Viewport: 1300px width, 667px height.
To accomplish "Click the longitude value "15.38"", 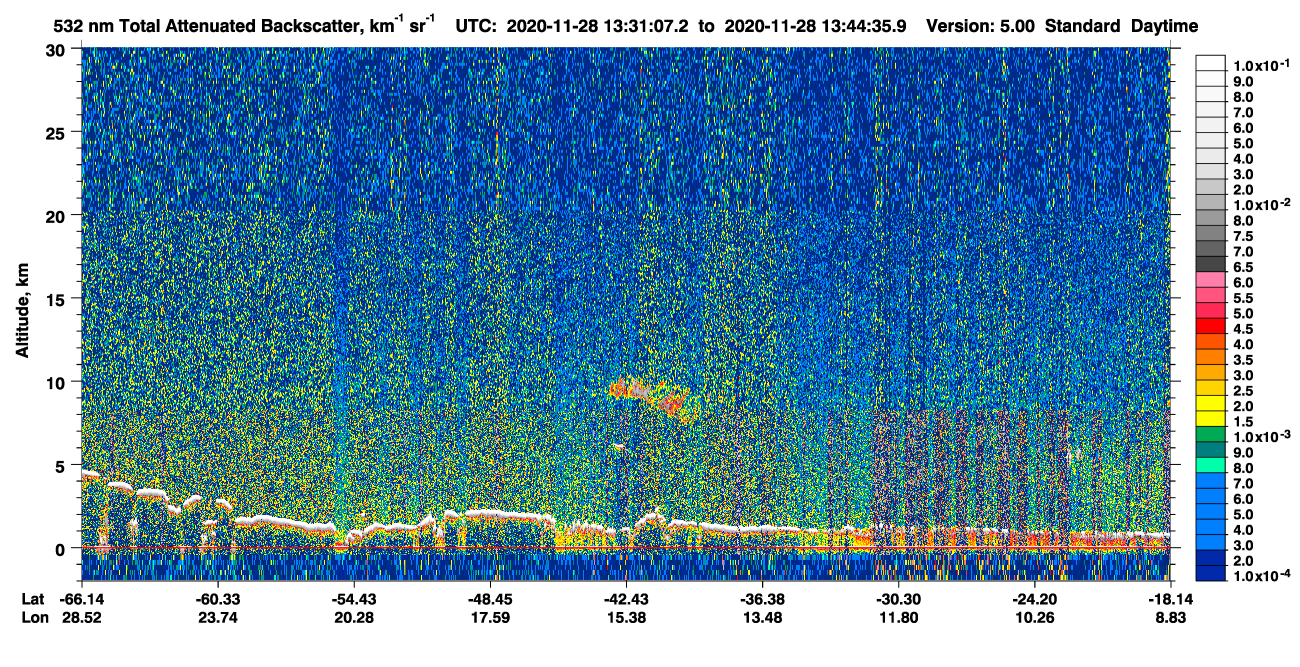I will [625, 617].
